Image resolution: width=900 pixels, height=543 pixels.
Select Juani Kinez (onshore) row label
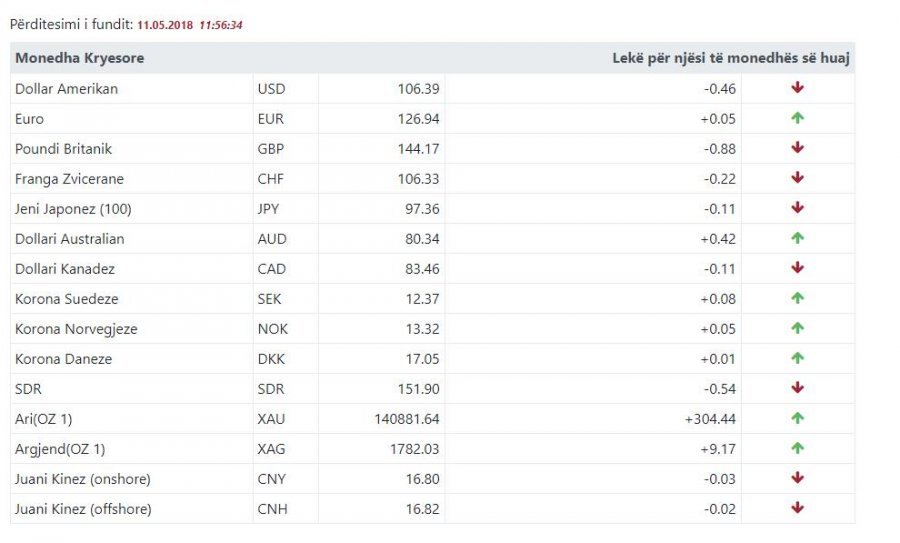click(83, 479)
